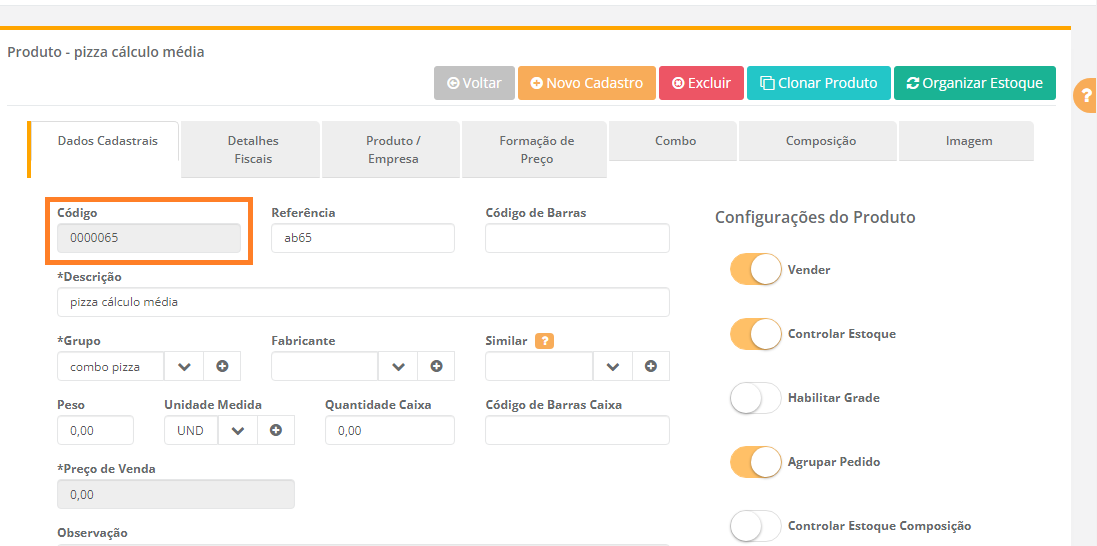Image resolution: width=1097 pixels, height=546 pixels.
Task: Click the plus icon next to Grupo
Action: point(222,367)
